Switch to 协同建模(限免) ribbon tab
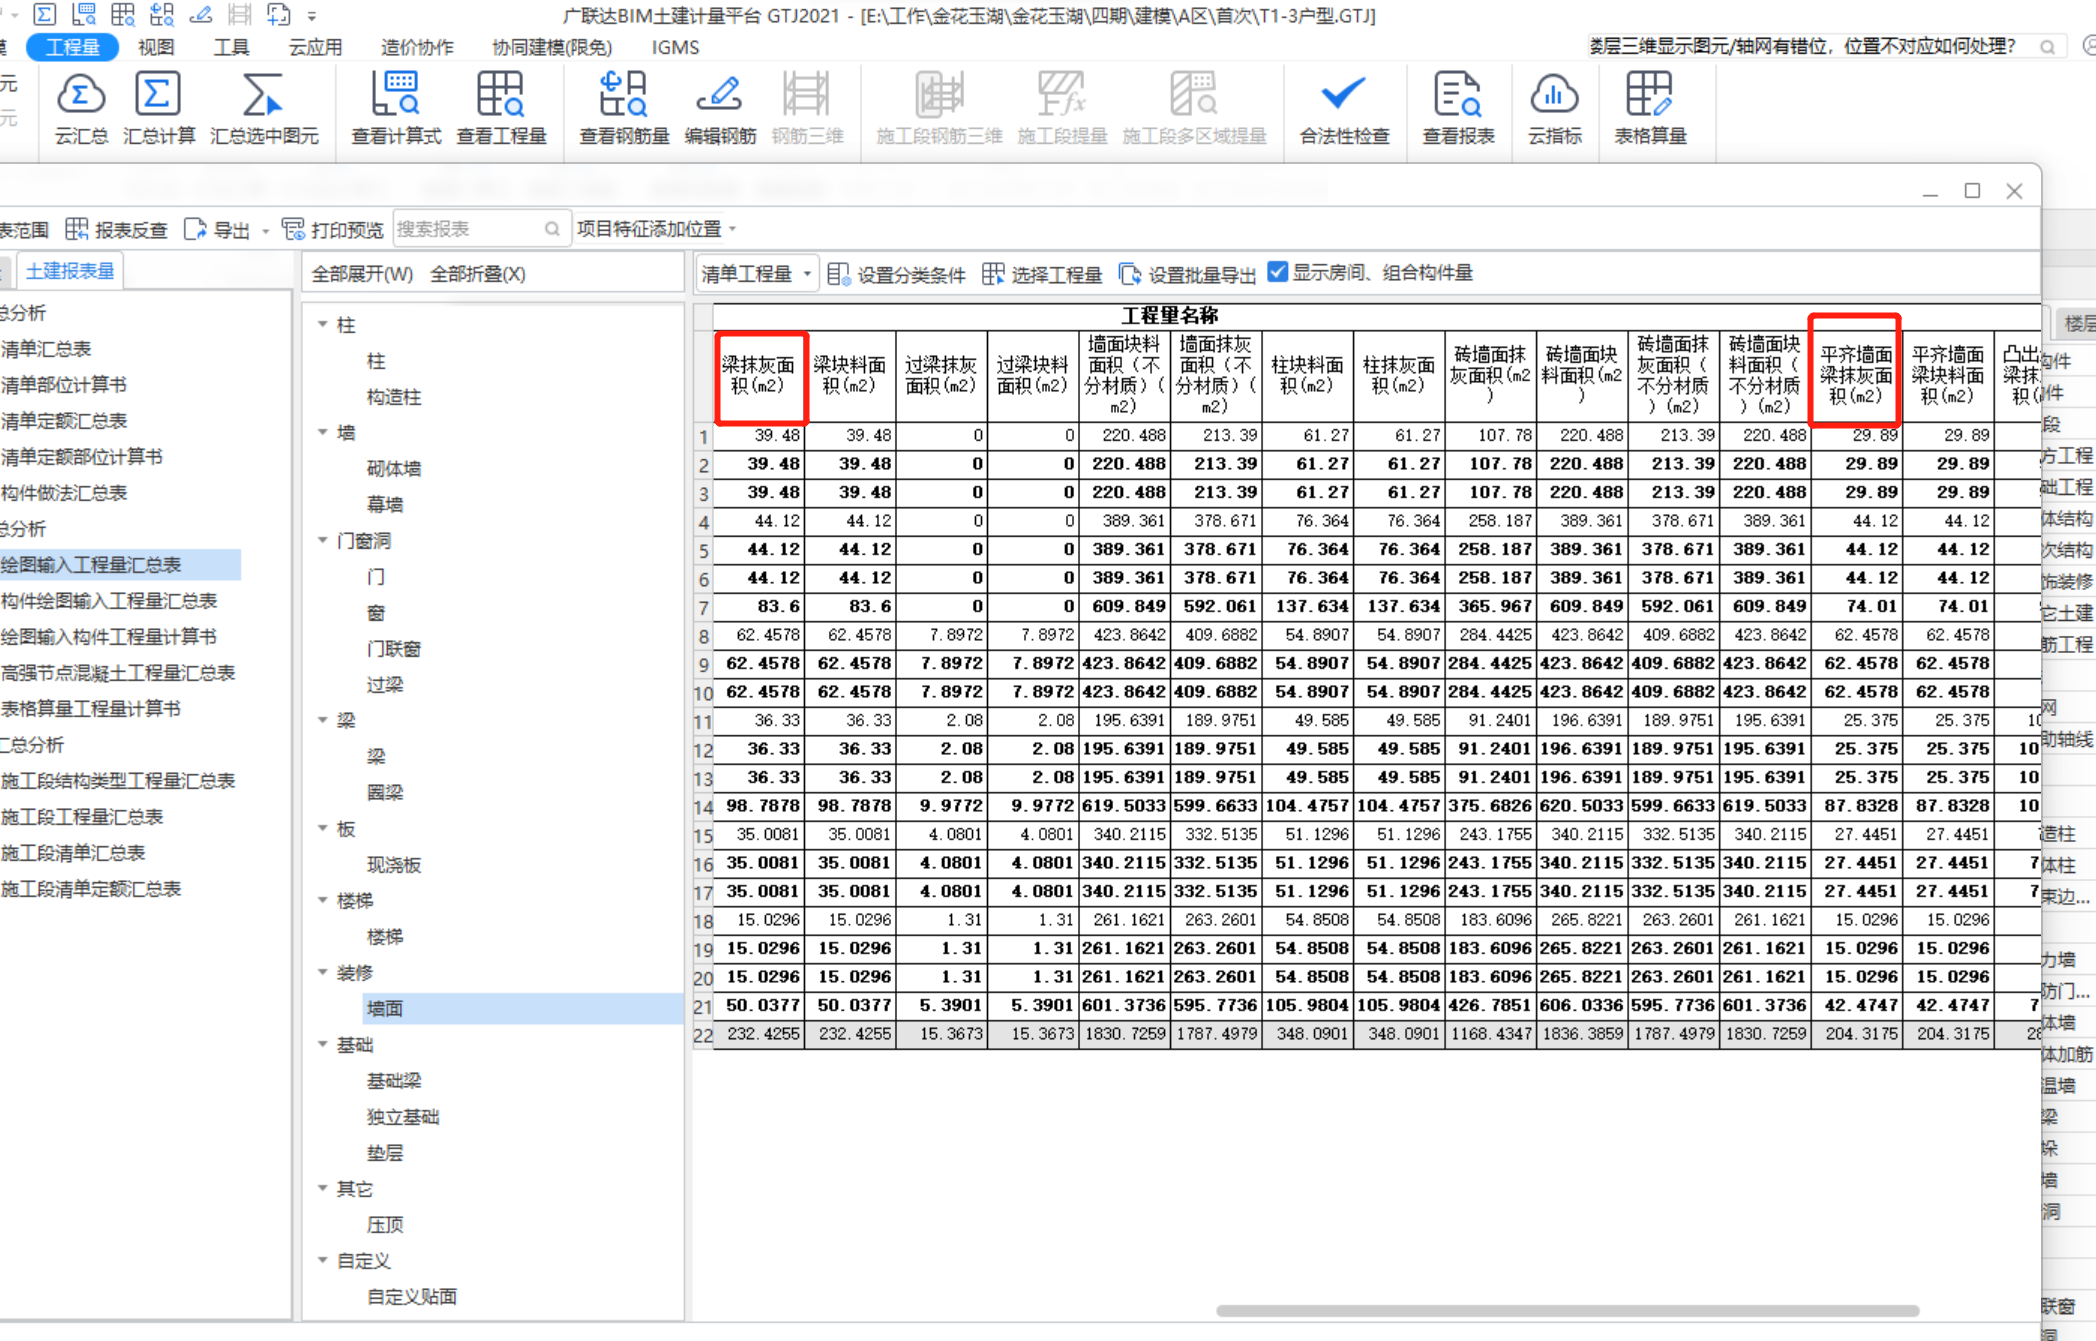Screen dimensions: 2096x1341 (552, 47)
